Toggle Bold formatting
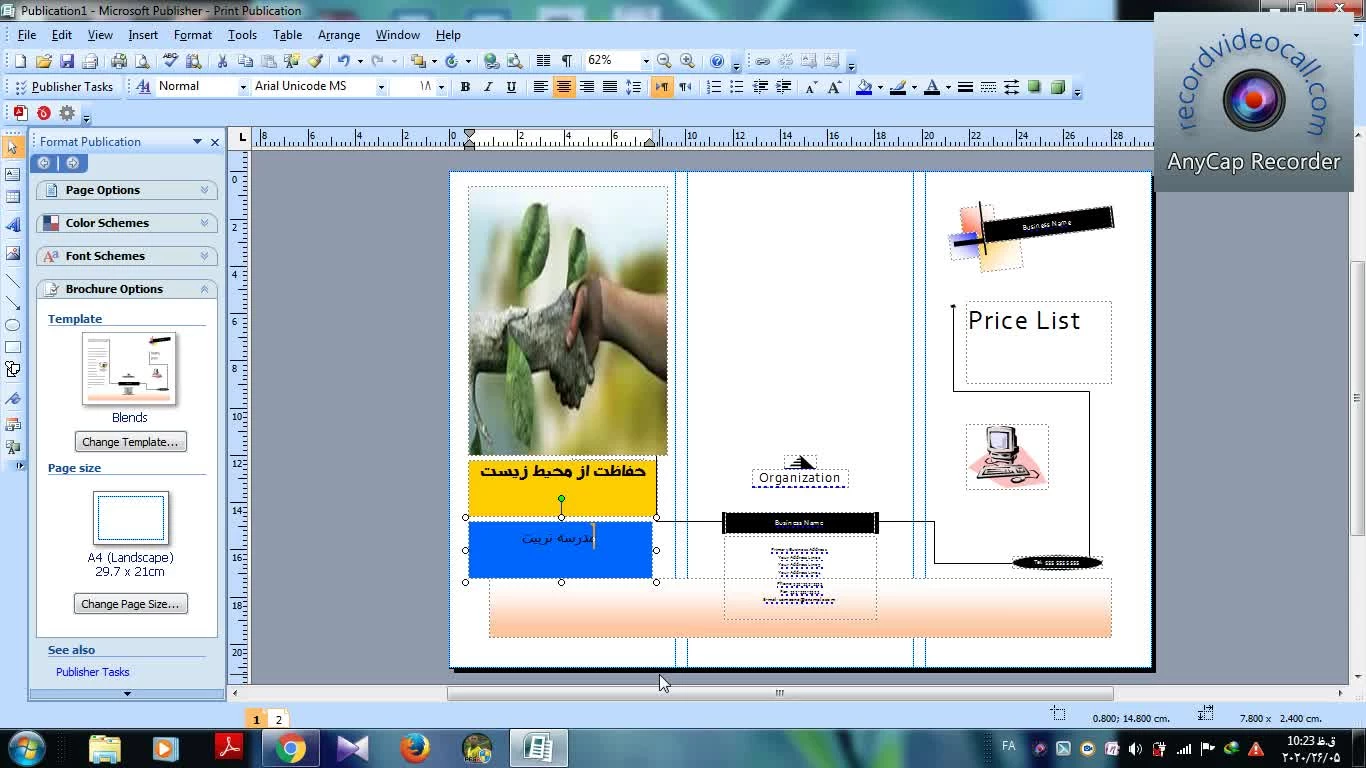 pyautogui.click(x=465, y=87)
